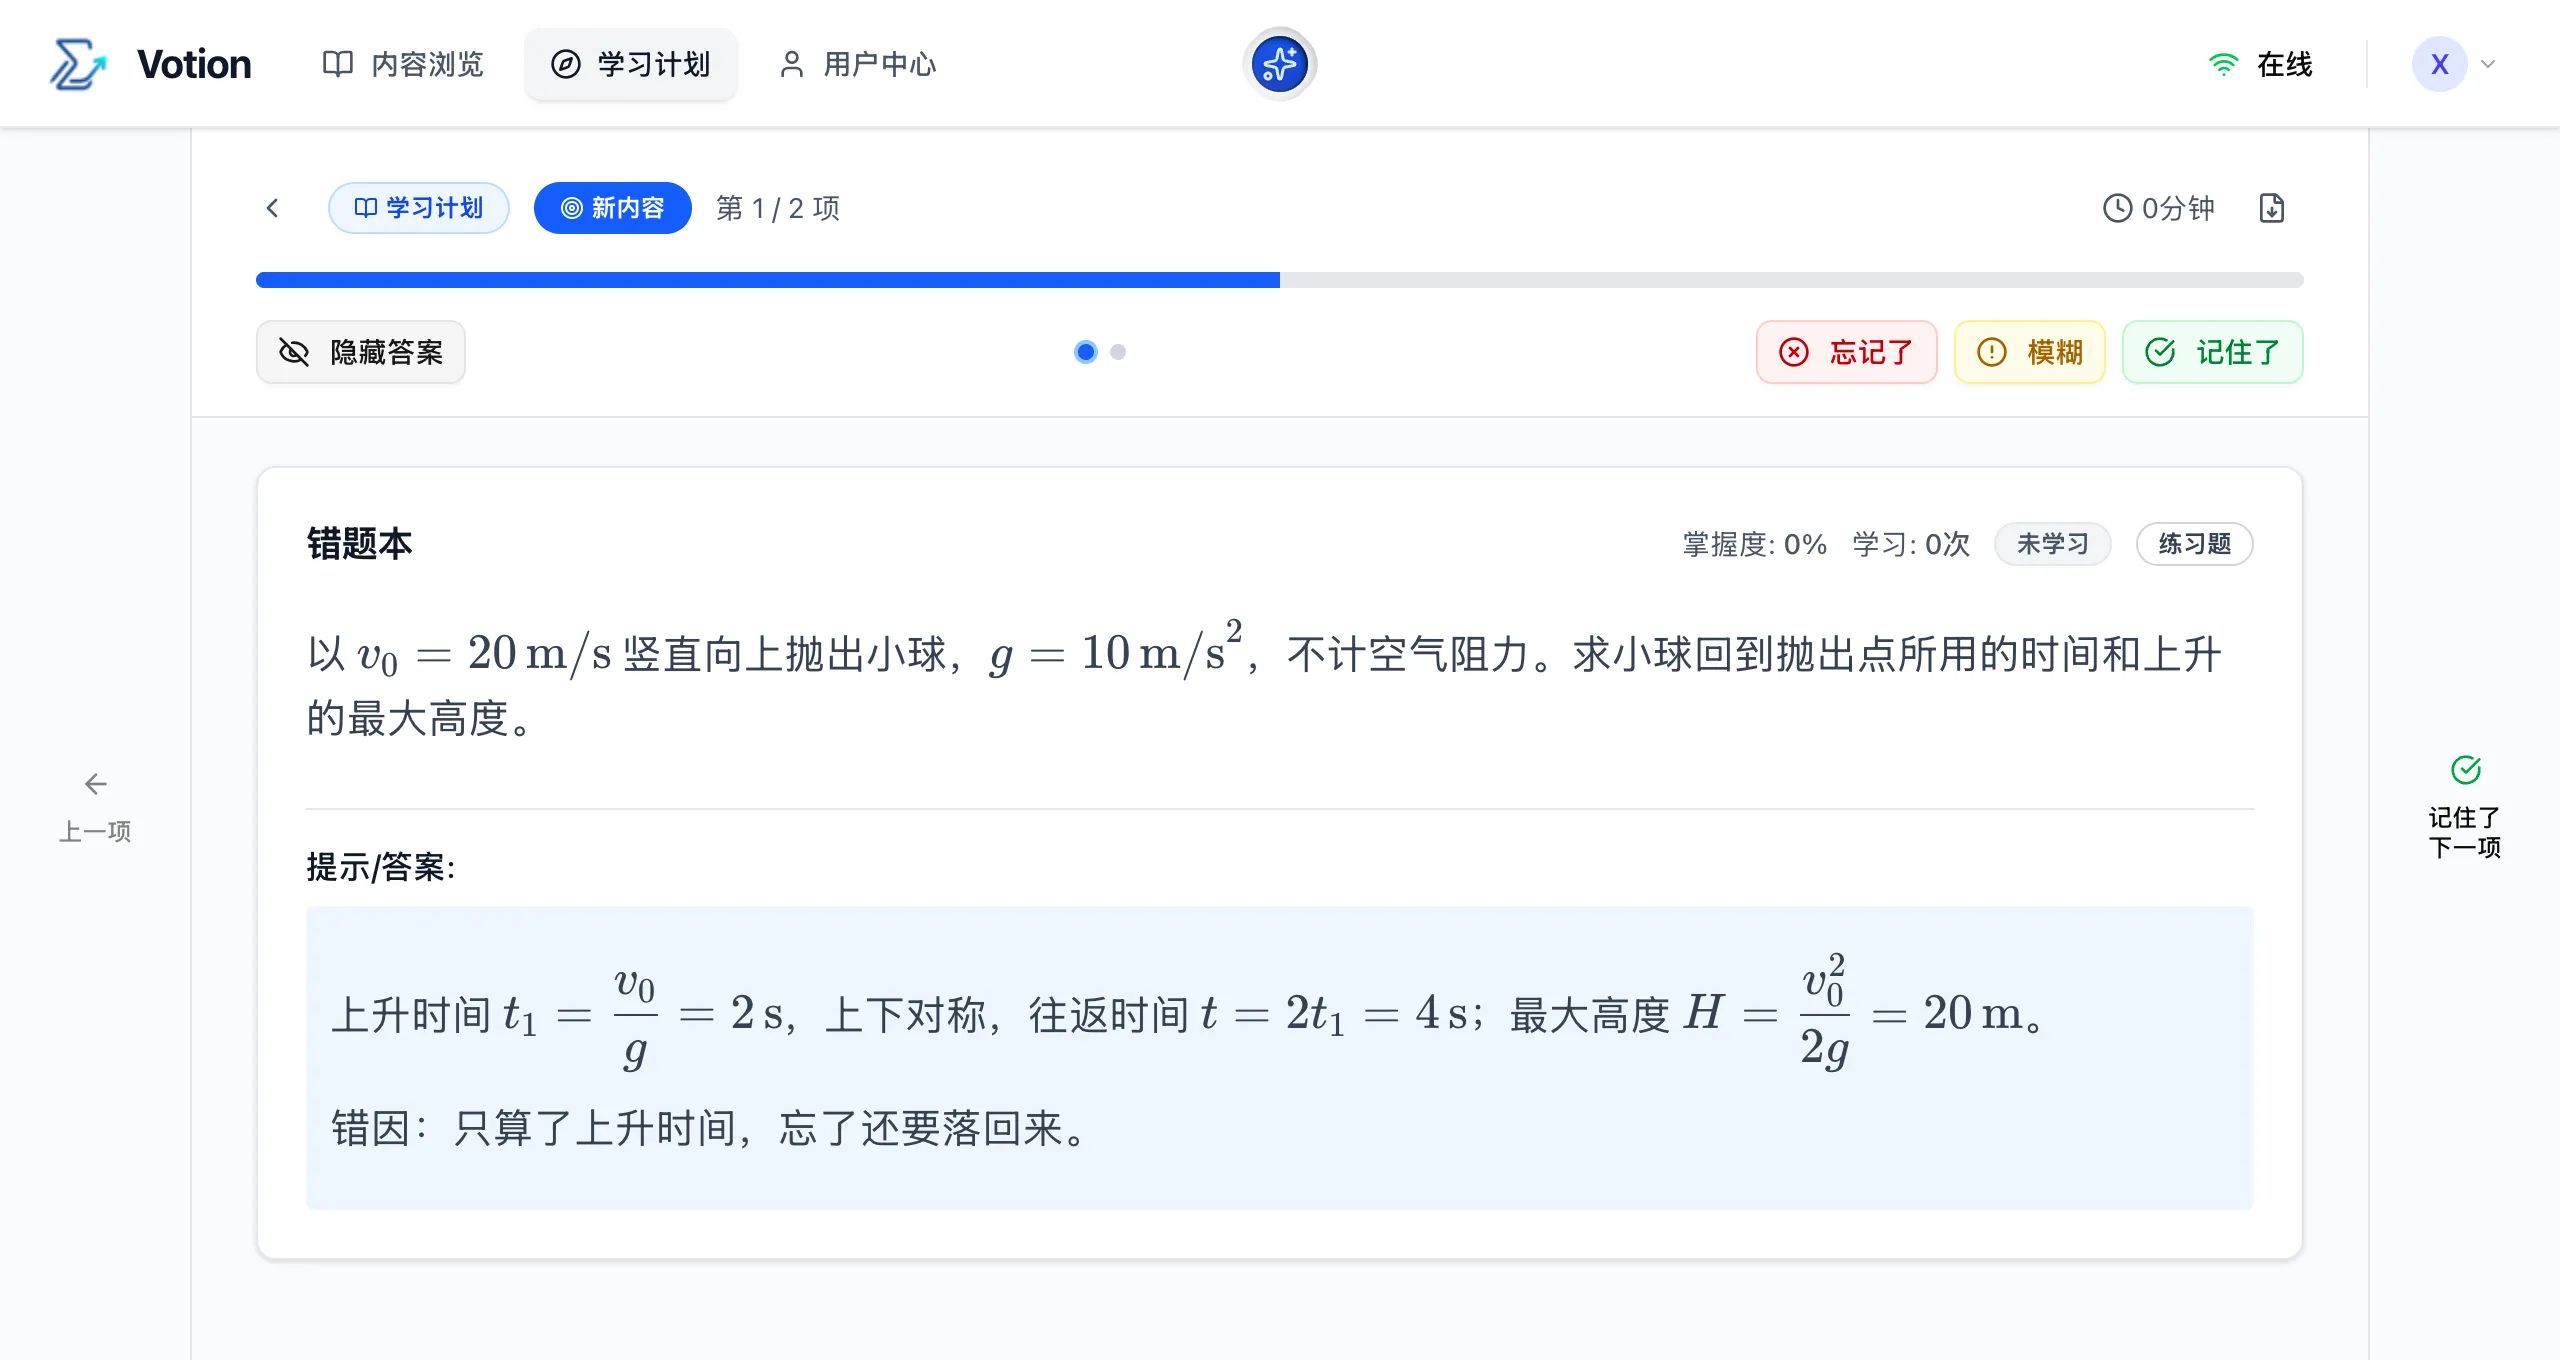The height and width of the screenshot is (1360, 2560).
Task: Select the second pagination dot
Action: (1118, 352)
